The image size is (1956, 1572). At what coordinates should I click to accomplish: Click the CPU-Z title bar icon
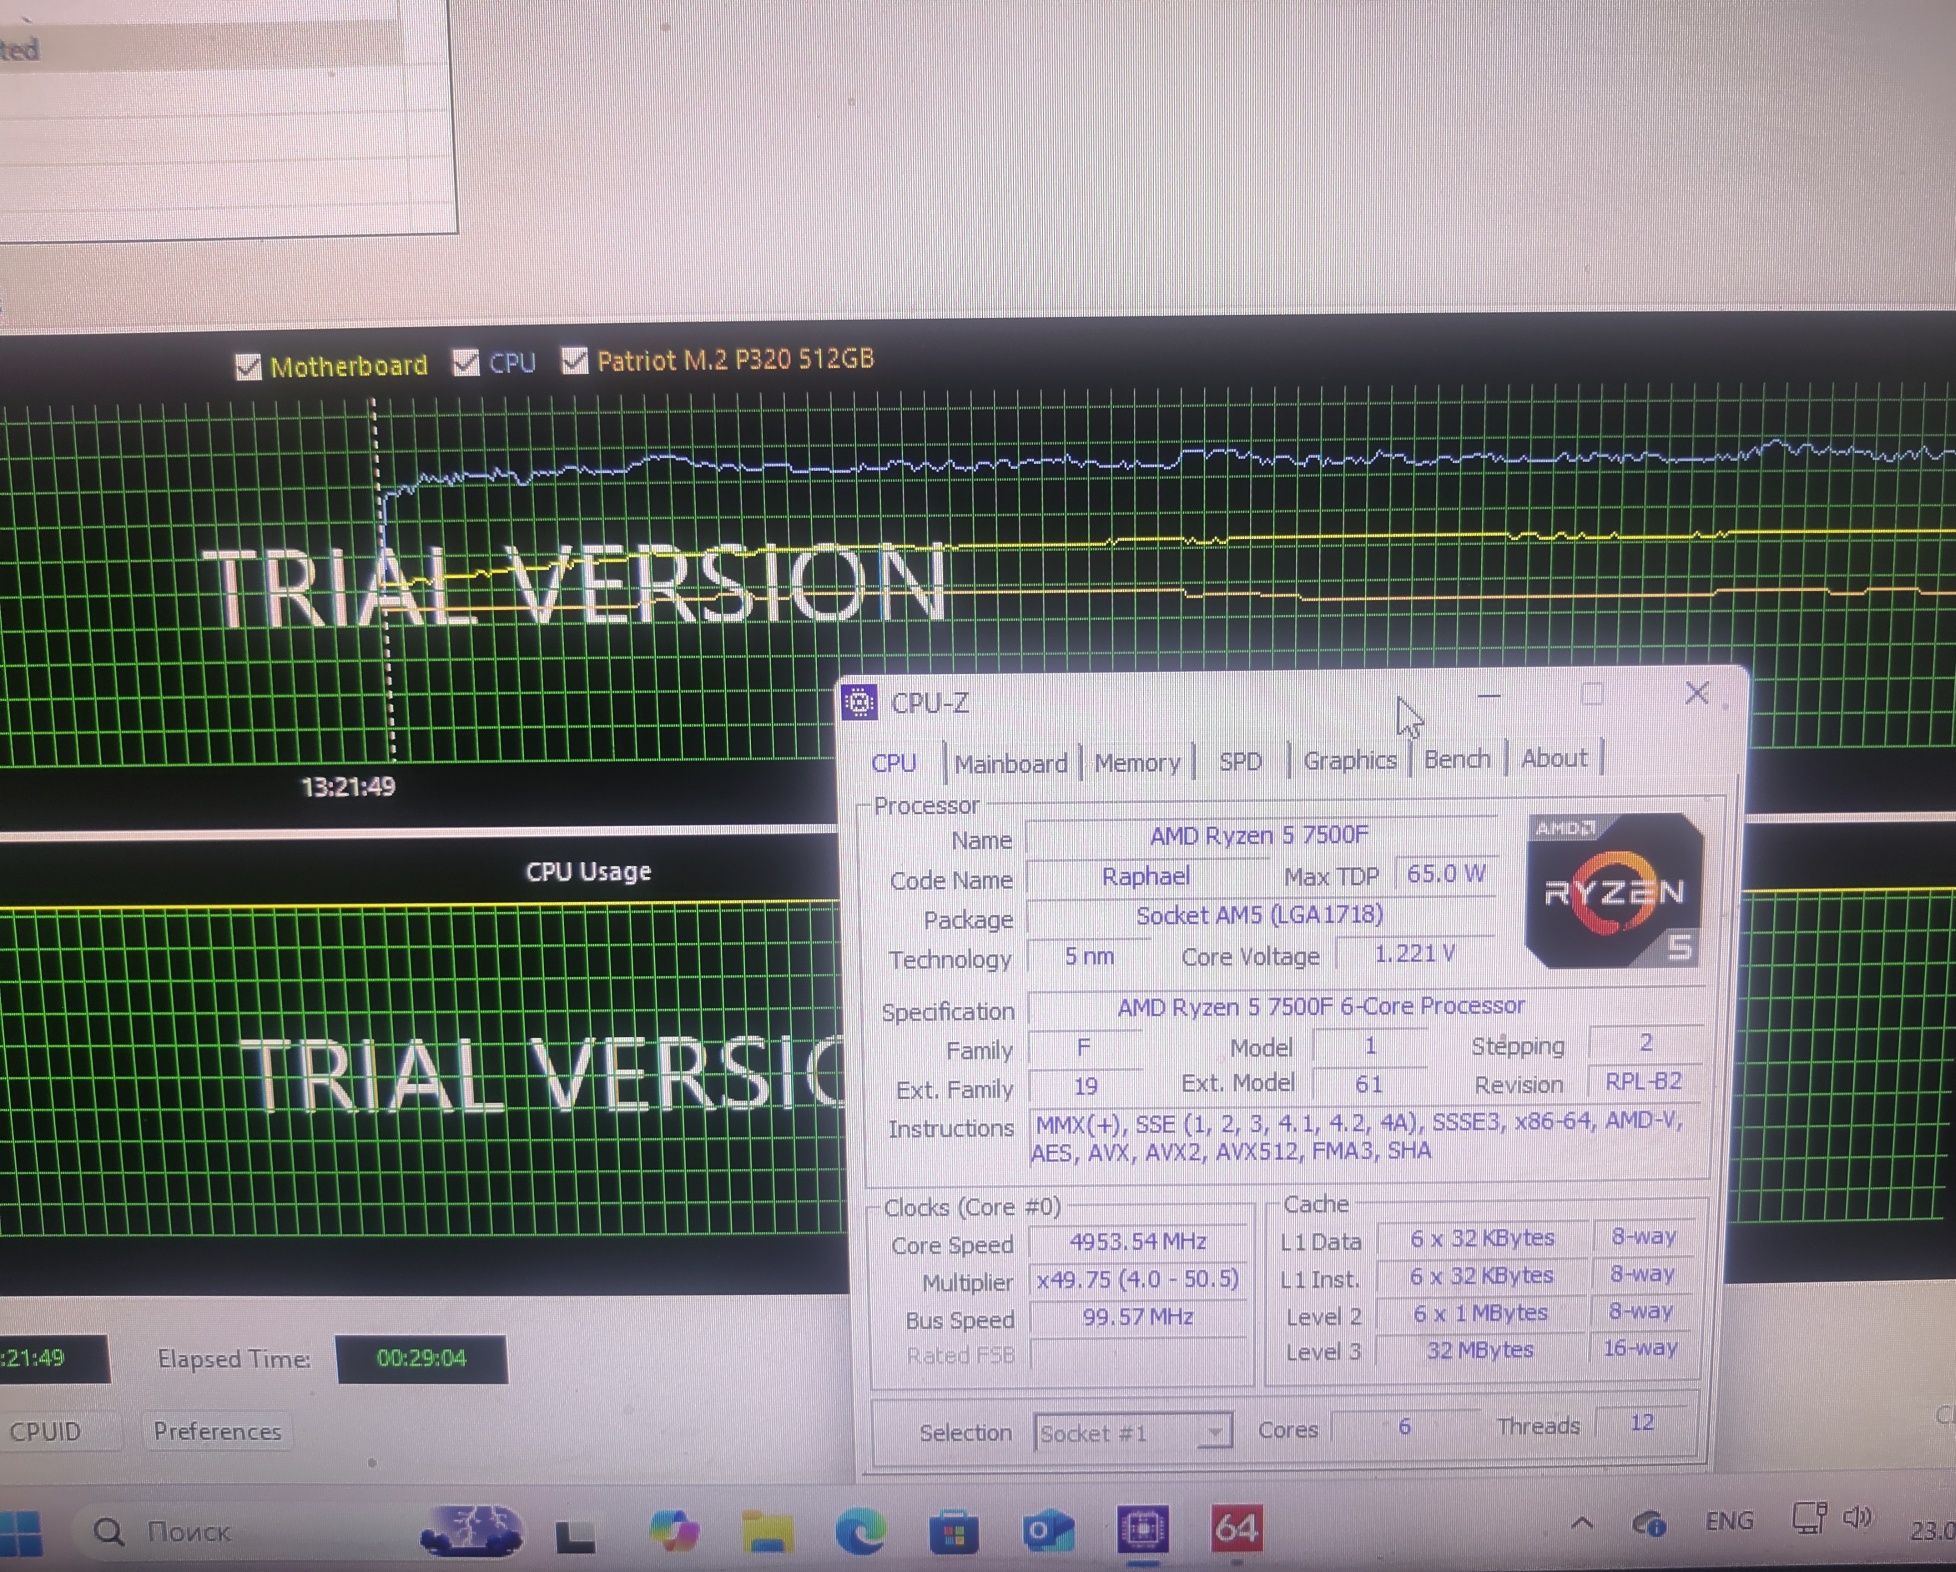coord(859,702)
